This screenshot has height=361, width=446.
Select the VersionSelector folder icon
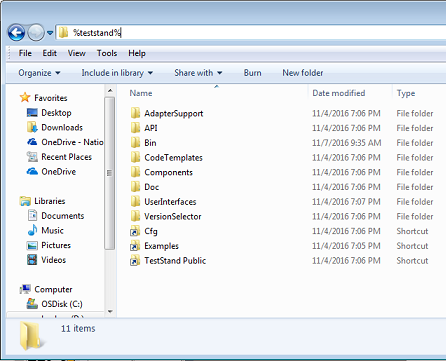click(x=135, y=216)
